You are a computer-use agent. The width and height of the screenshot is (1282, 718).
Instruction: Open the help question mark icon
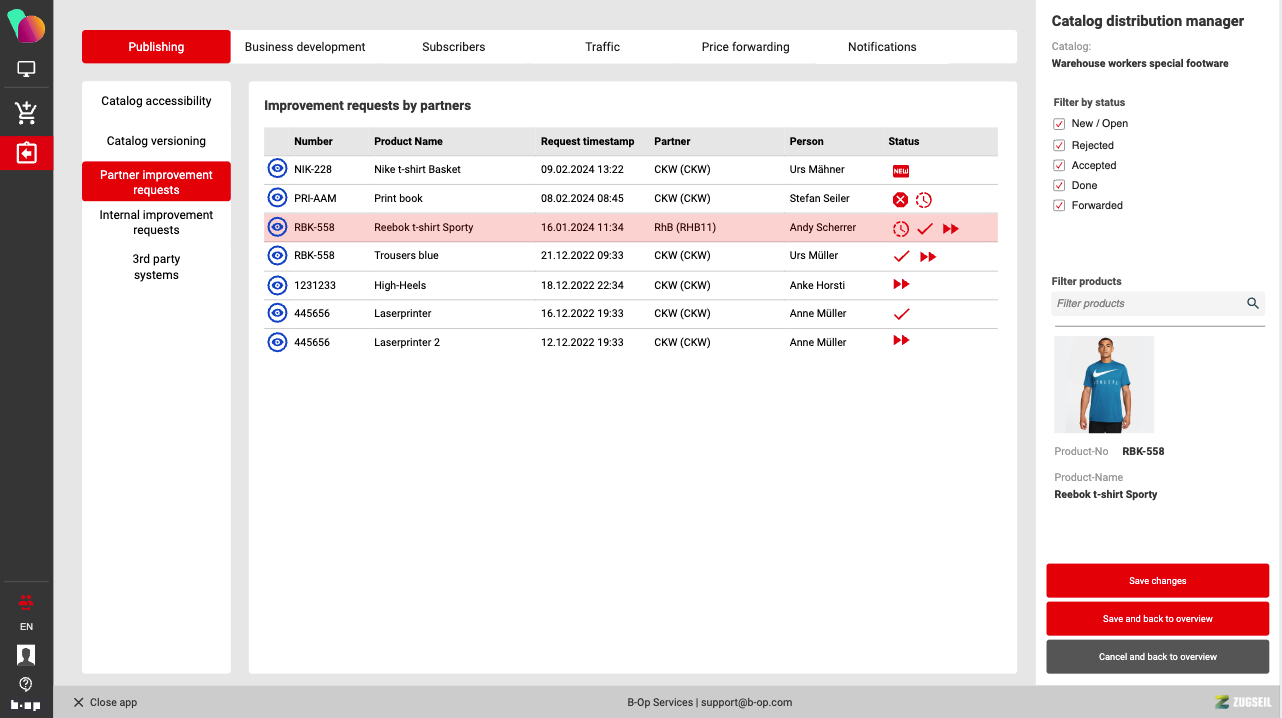[x=26, y=684]
